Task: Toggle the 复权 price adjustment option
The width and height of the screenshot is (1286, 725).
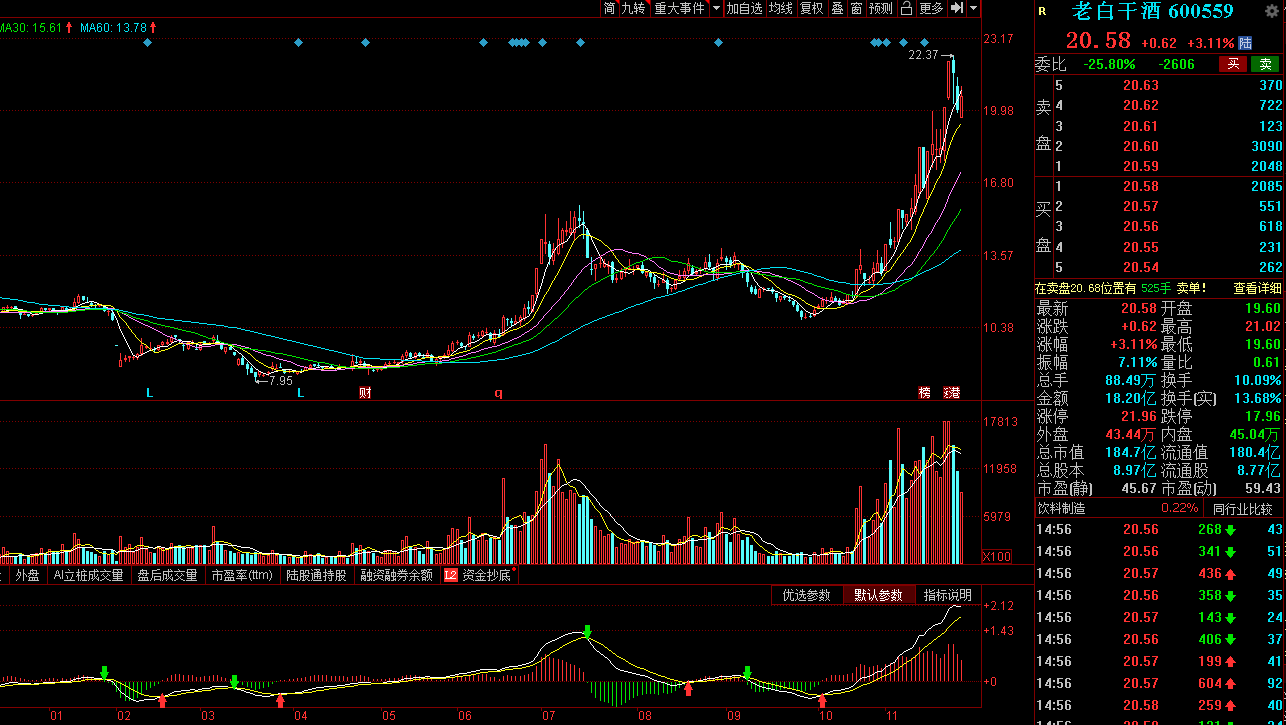Action: click(x=812, y=8)
